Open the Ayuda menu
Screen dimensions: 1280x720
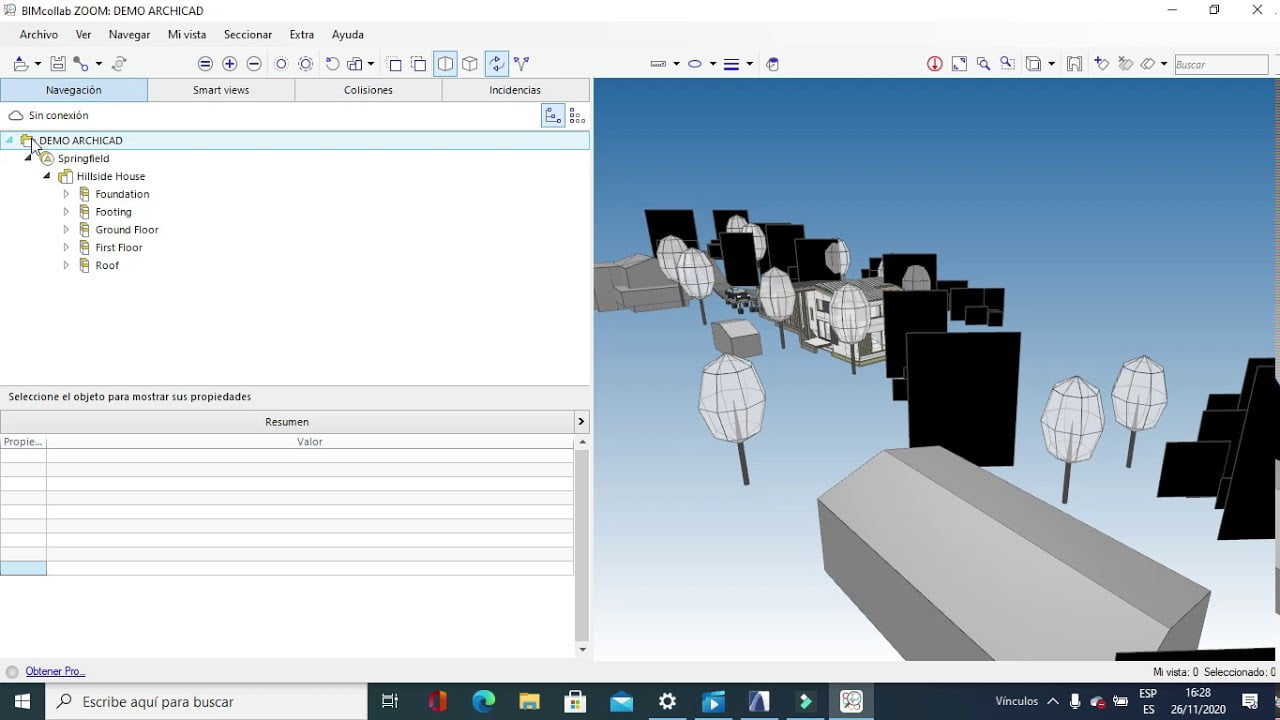tap(348, 34)
